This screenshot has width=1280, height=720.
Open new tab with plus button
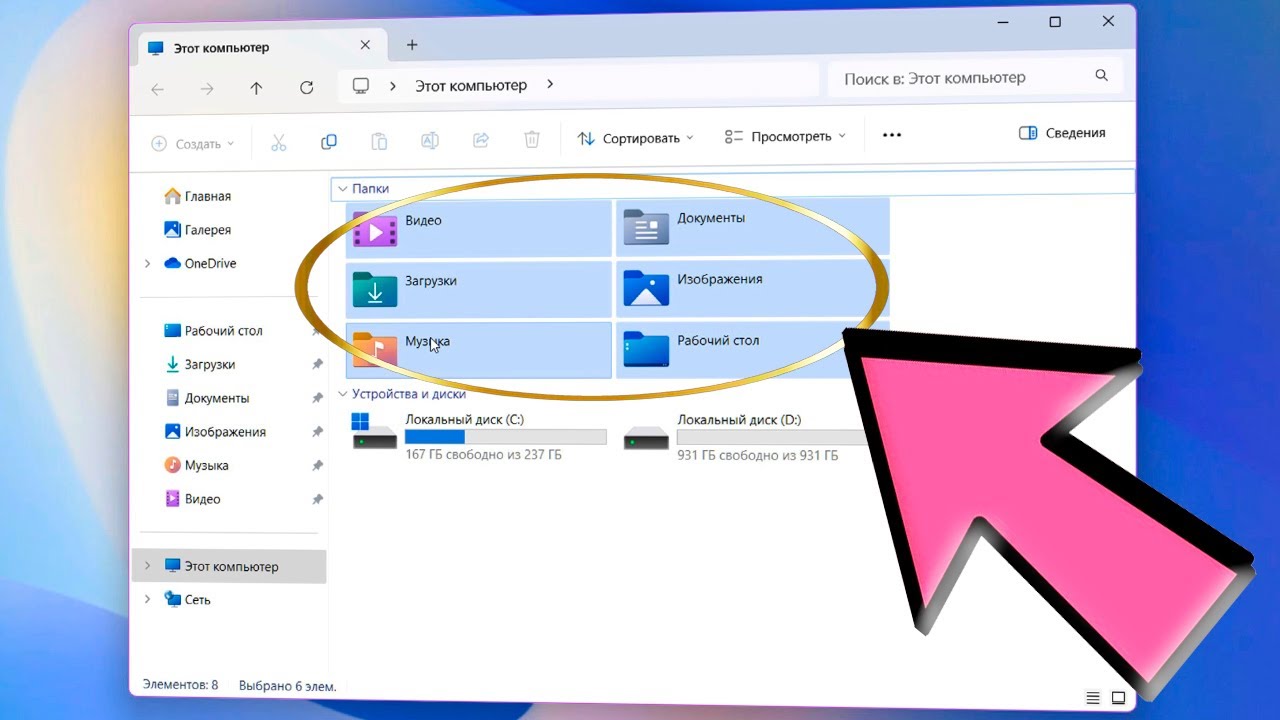coord(412,45)
